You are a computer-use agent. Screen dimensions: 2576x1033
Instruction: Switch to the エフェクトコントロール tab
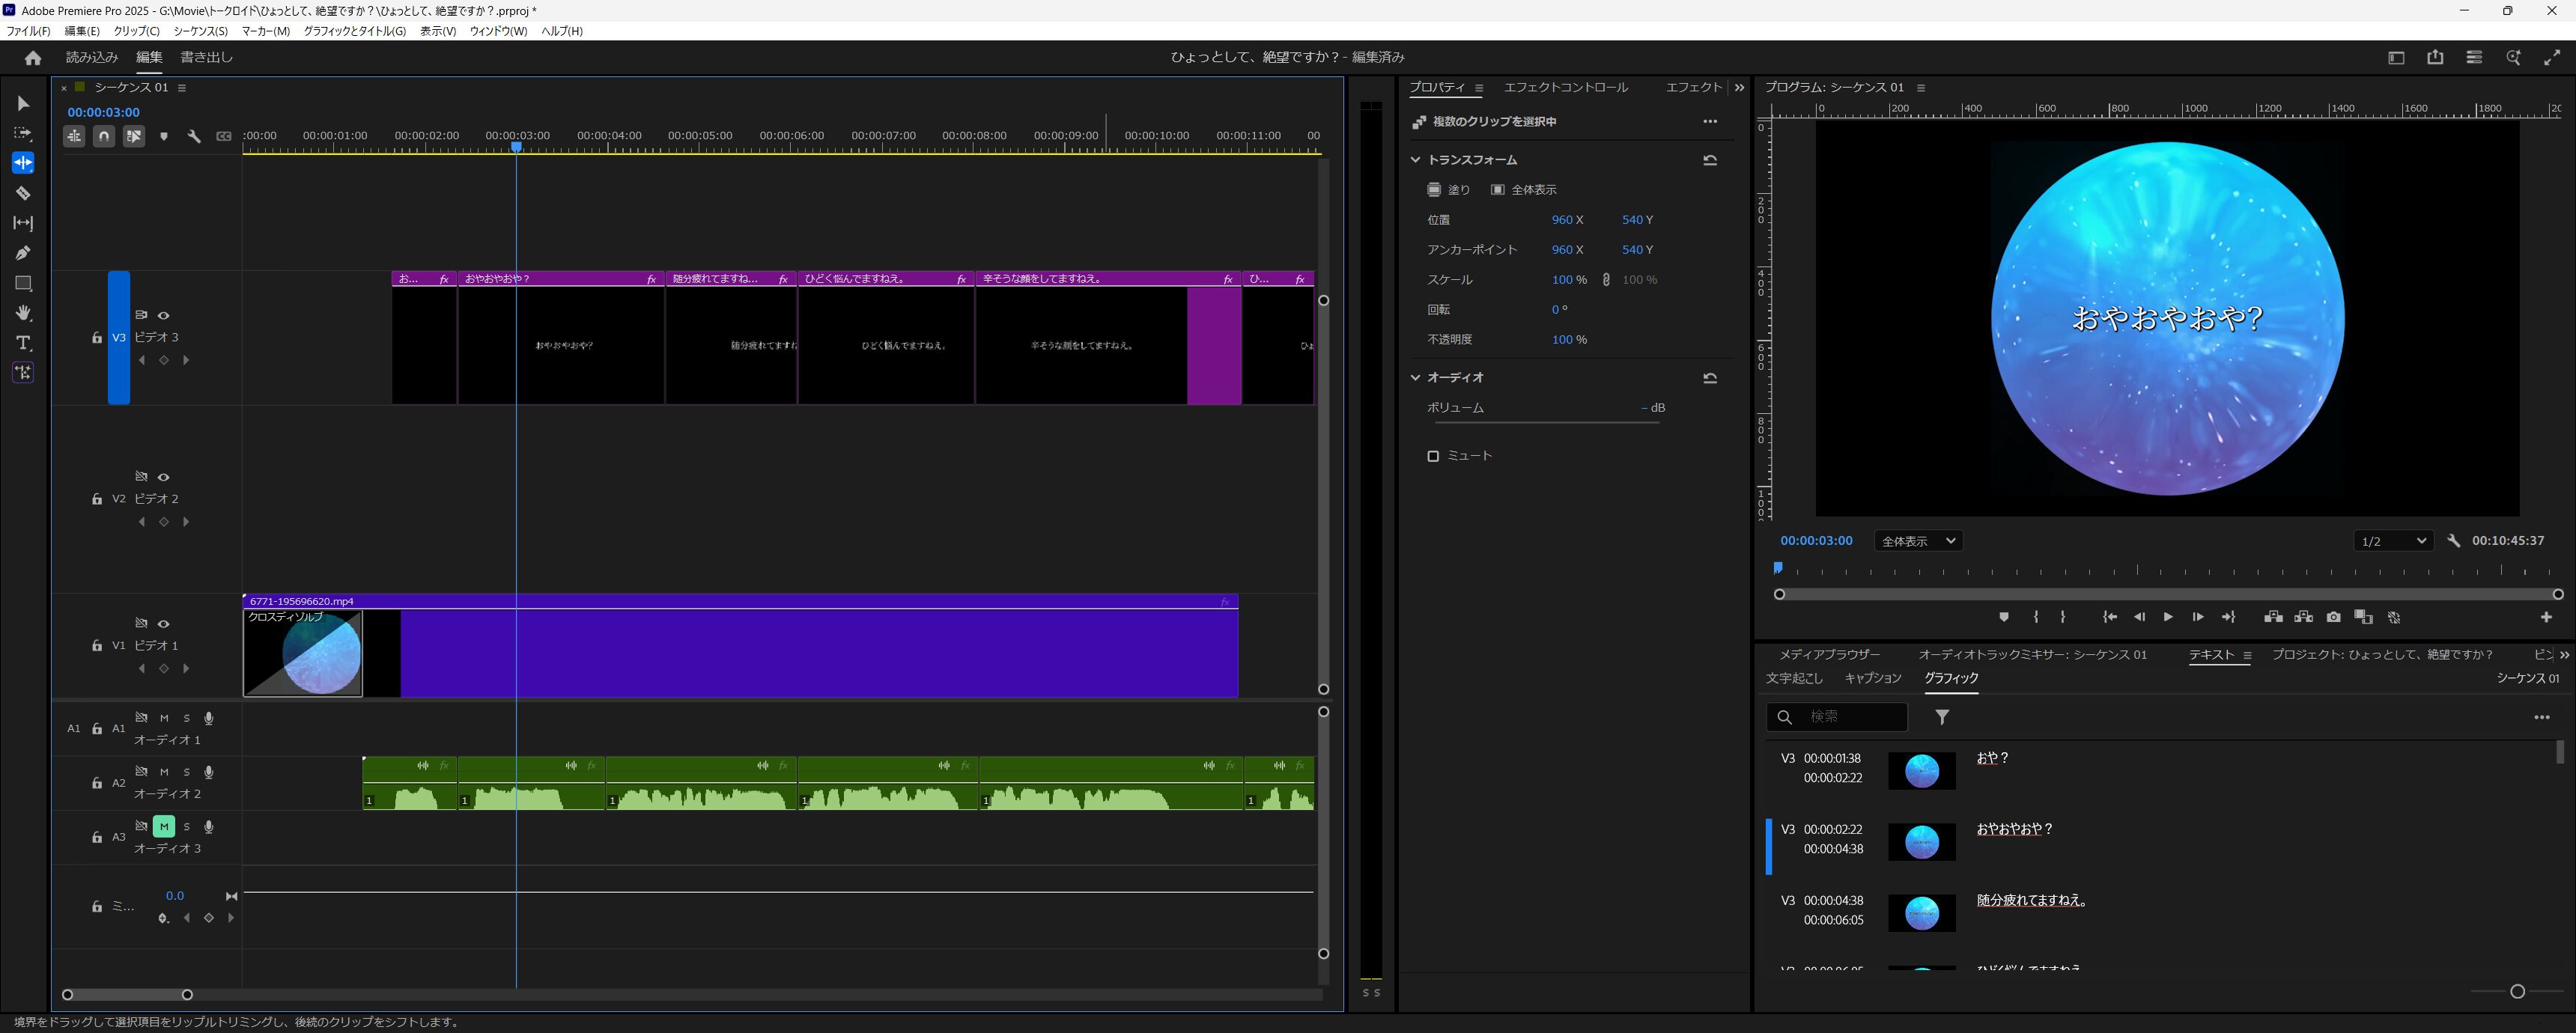[1565, 88]
